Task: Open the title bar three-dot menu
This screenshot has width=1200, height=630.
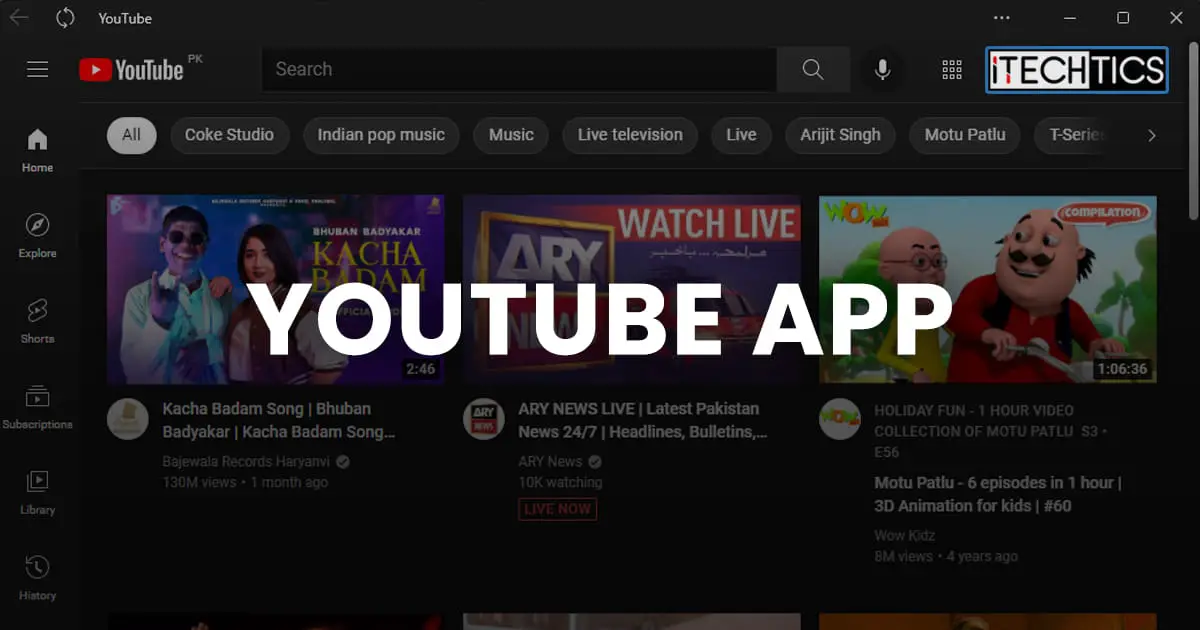Action: tap(1002, 18)
